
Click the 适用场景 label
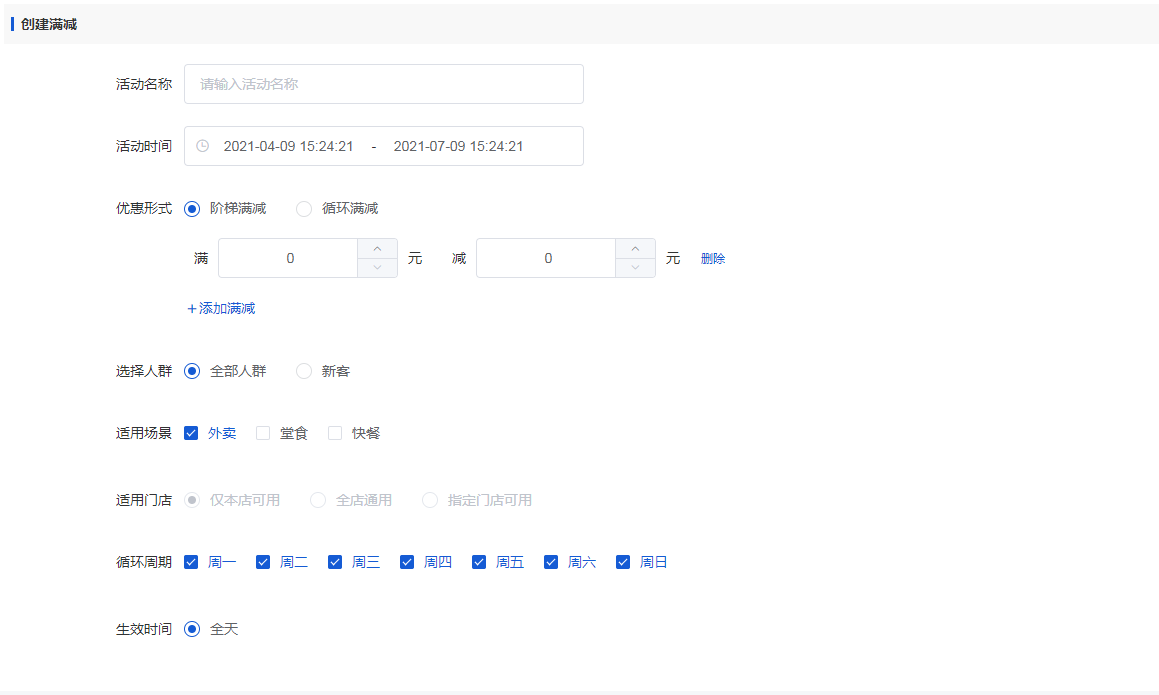click(x=143, y=433)
